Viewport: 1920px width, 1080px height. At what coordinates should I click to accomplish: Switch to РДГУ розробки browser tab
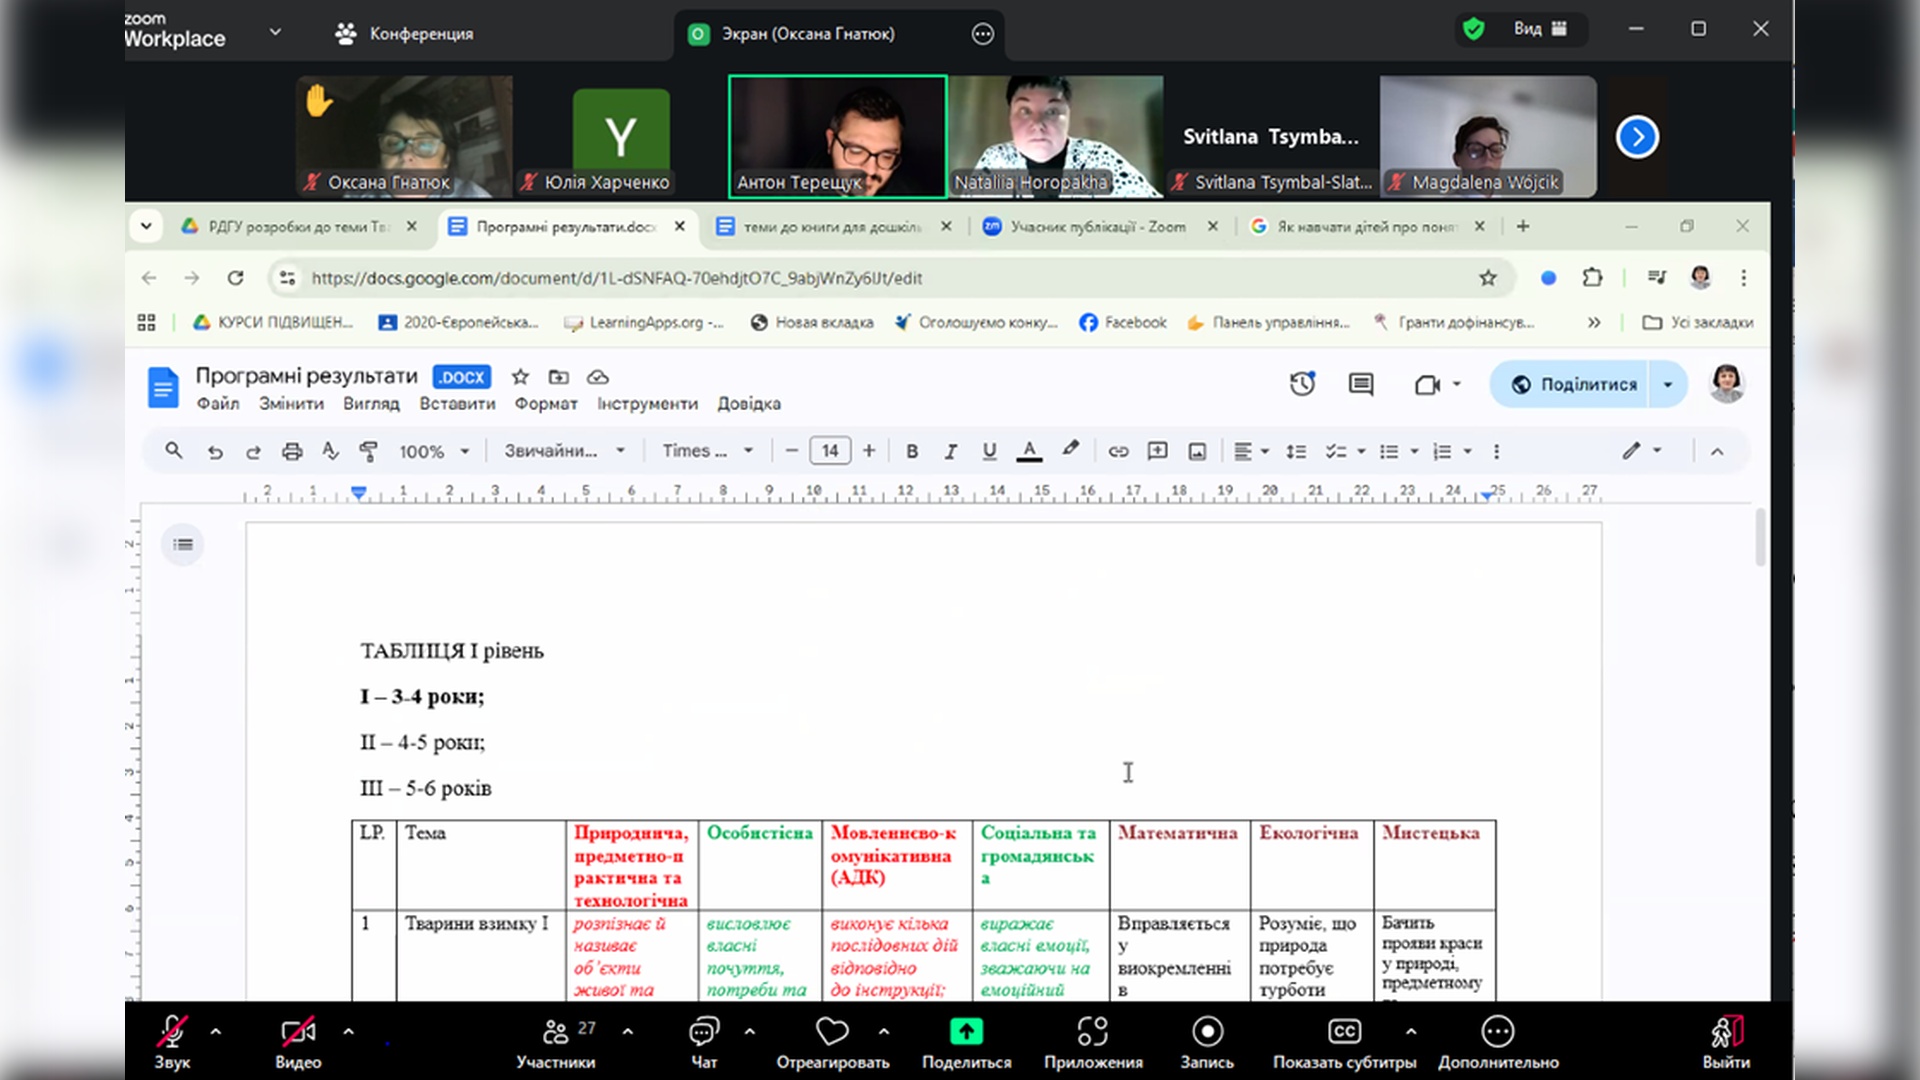297,227
